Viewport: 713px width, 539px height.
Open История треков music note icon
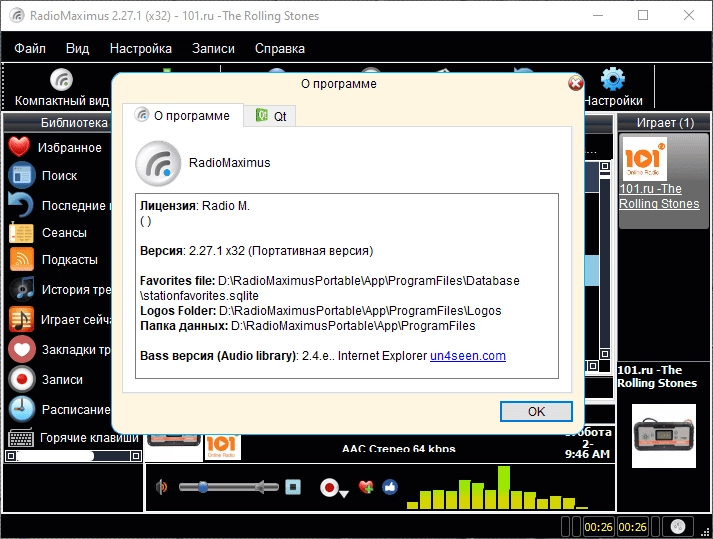click(22, 289)
